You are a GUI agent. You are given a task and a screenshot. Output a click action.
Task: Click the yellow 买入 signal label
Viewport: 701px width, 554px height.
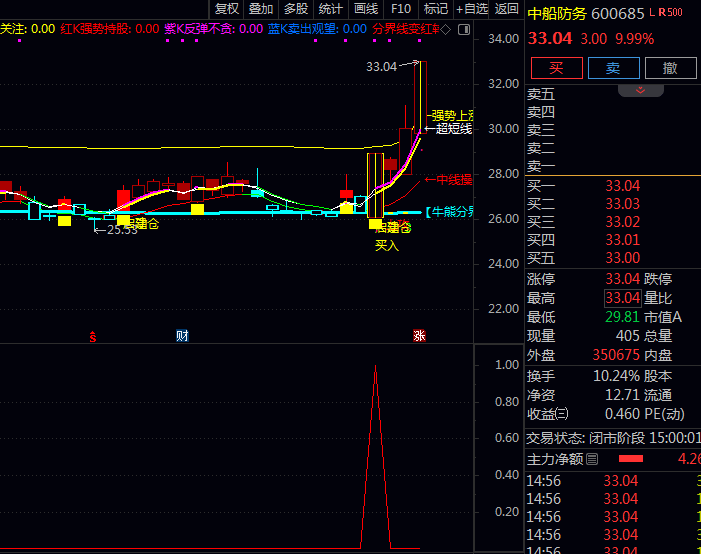[387, 245]
